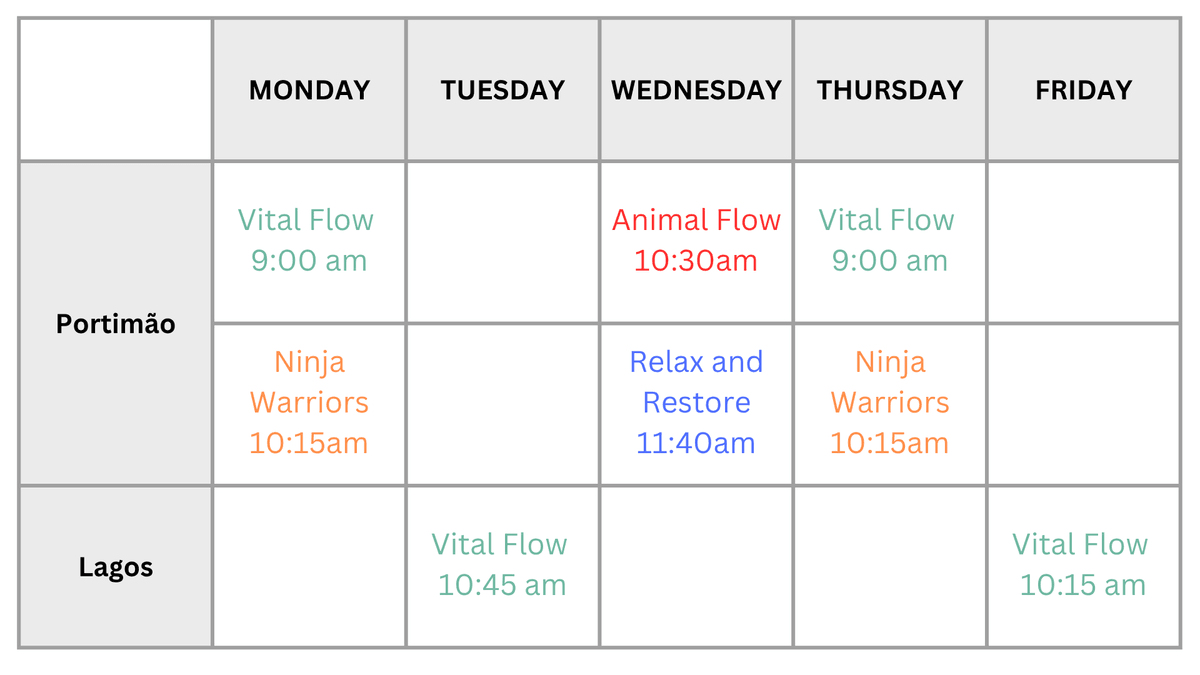Select the Portimão location row label
Viewport: 1200px width, 675px height.
115,324
